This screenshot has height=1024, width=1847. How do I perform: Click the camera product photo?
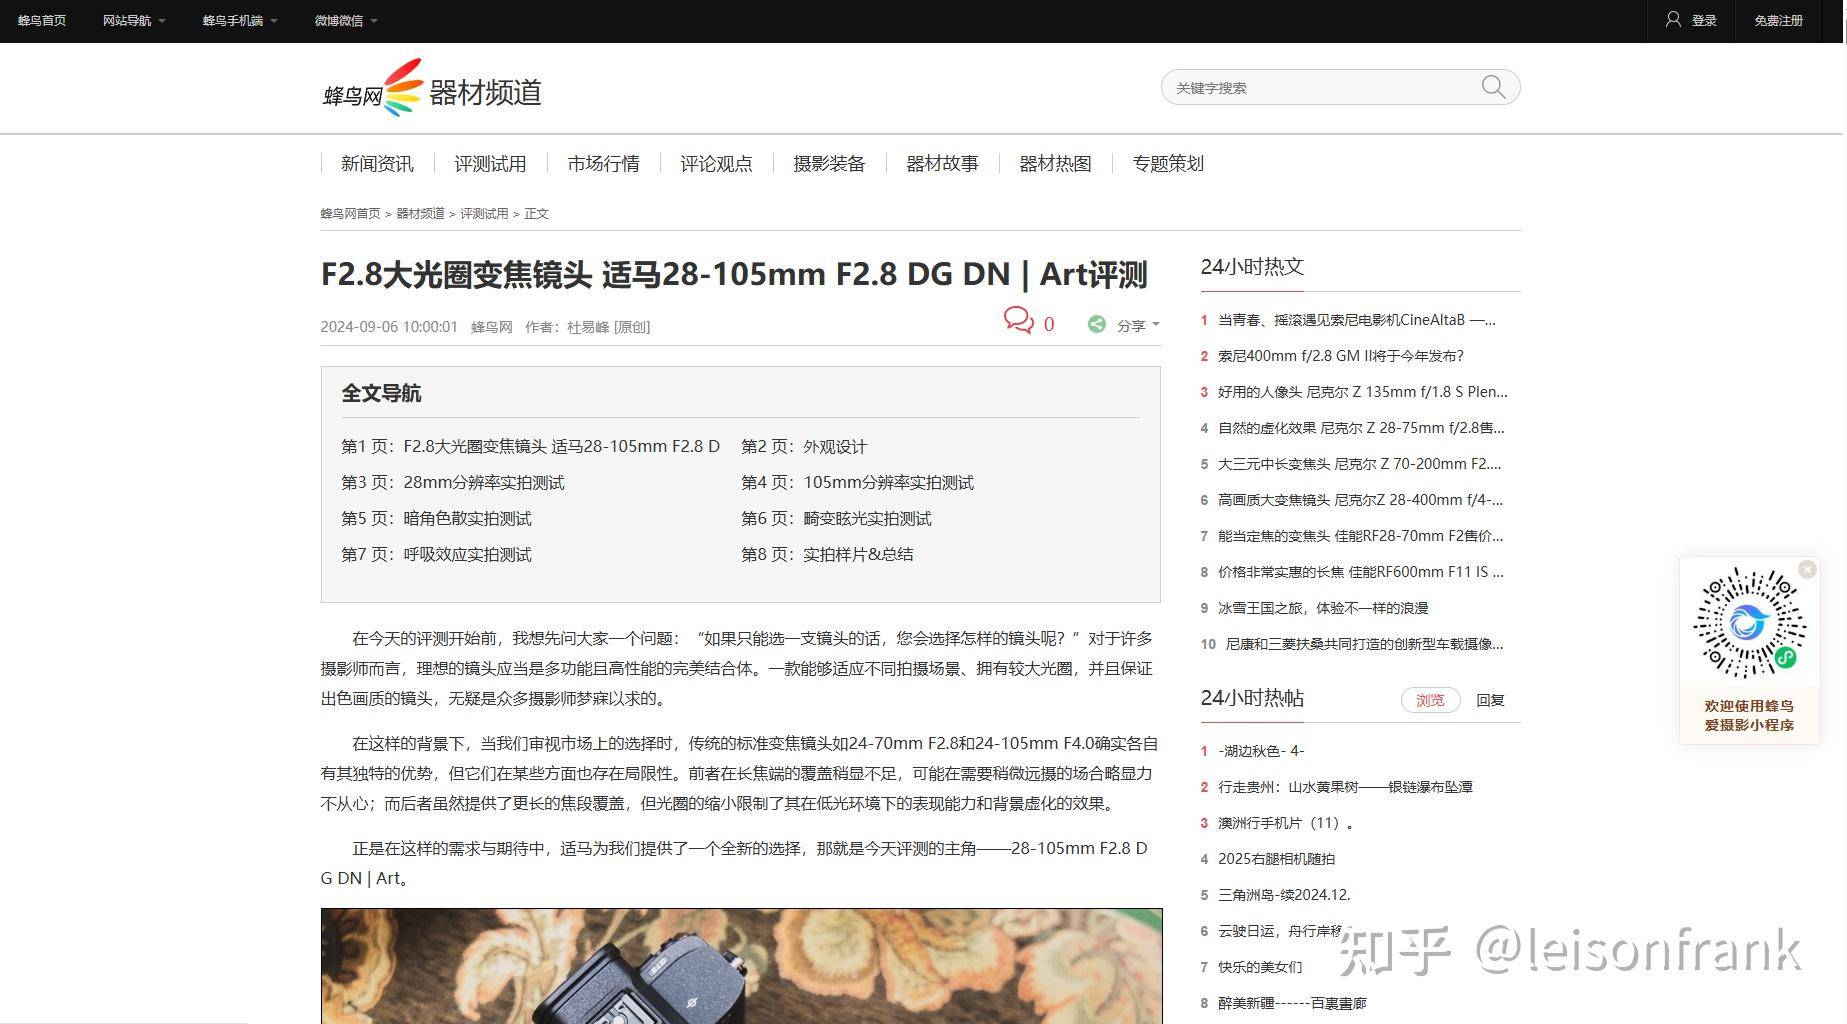741,966
